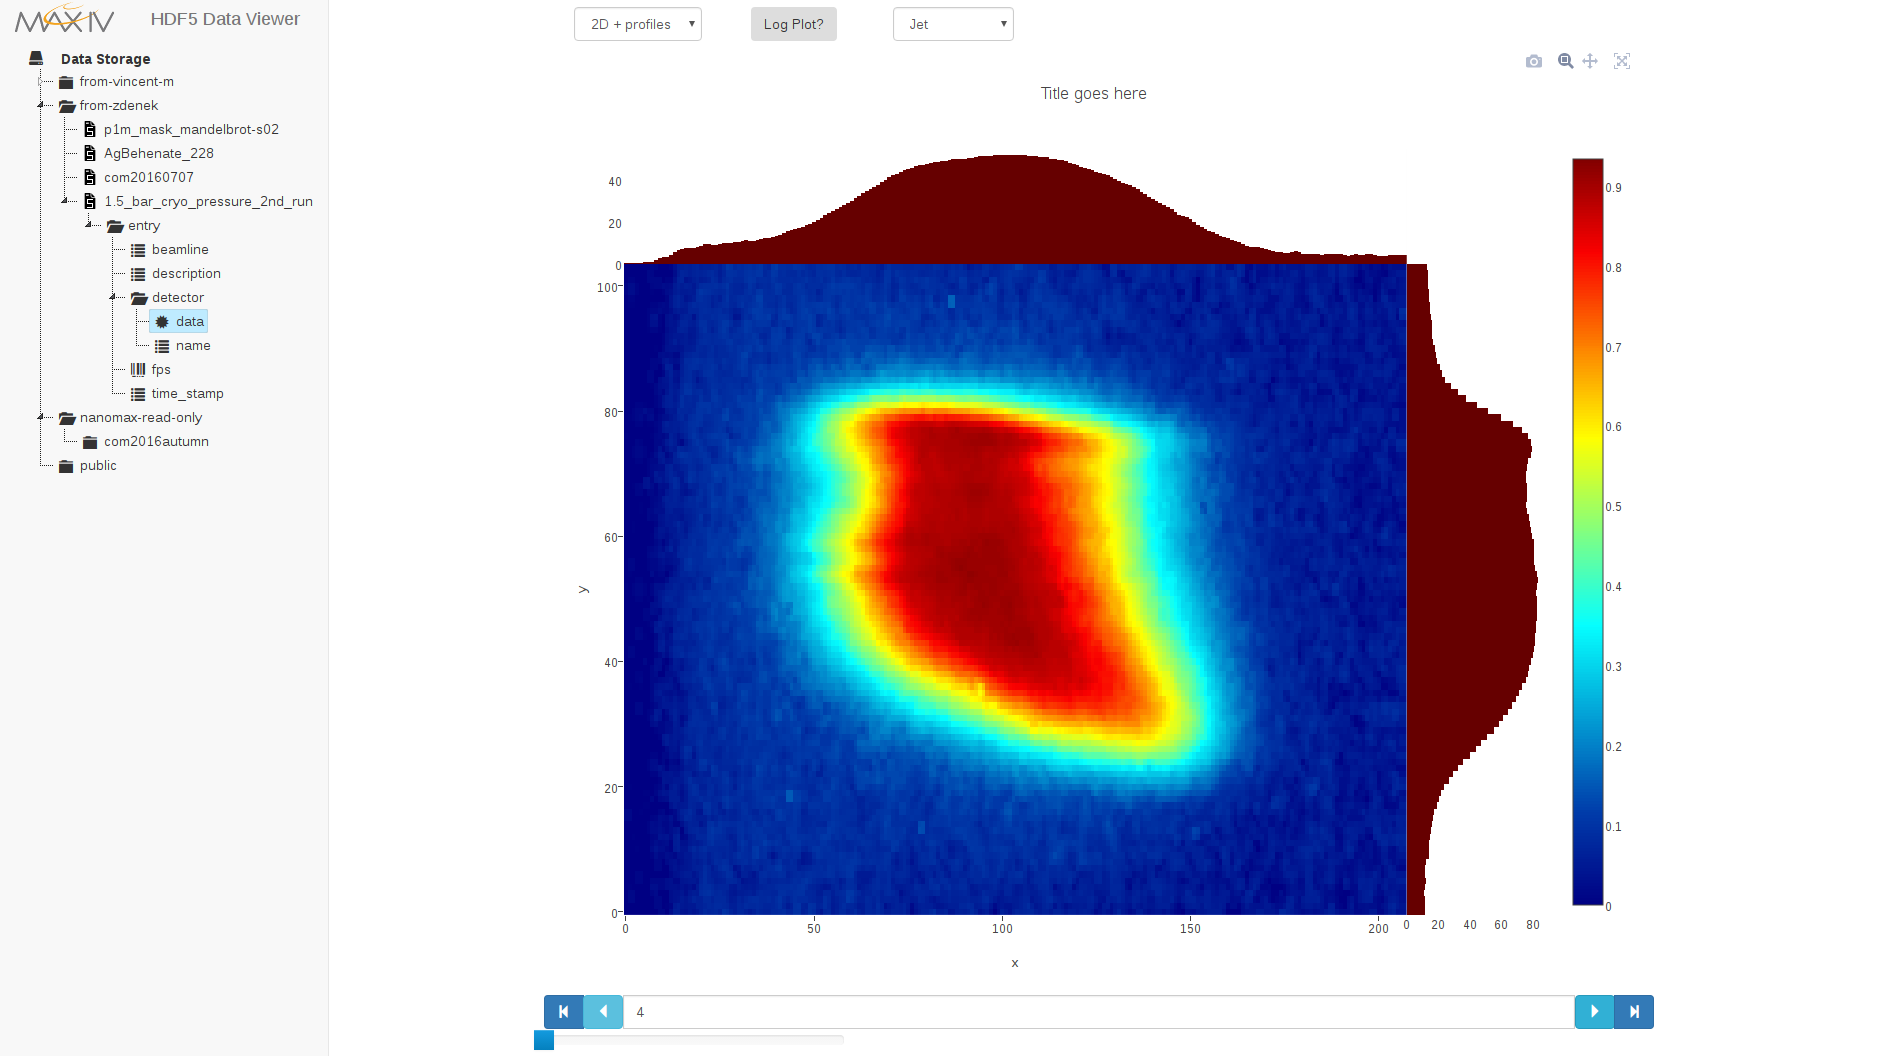Click the heatmap image center
This screenshot has width=1893, height=1056.
1015,589
